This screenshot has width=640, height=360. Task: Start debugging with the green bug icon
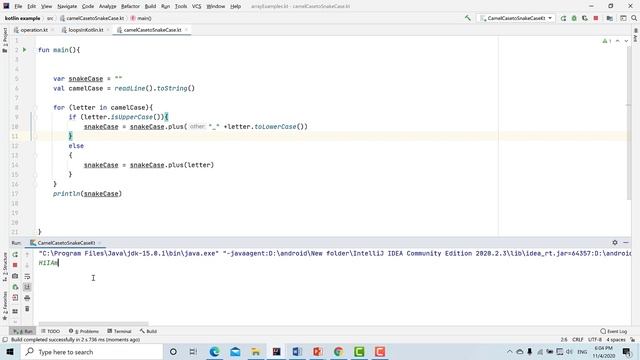[574, 18]
